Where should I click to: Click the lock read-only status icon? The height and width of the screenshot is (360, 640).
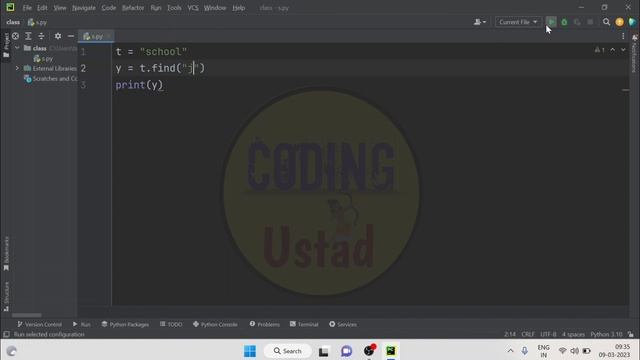coord(631,334)
